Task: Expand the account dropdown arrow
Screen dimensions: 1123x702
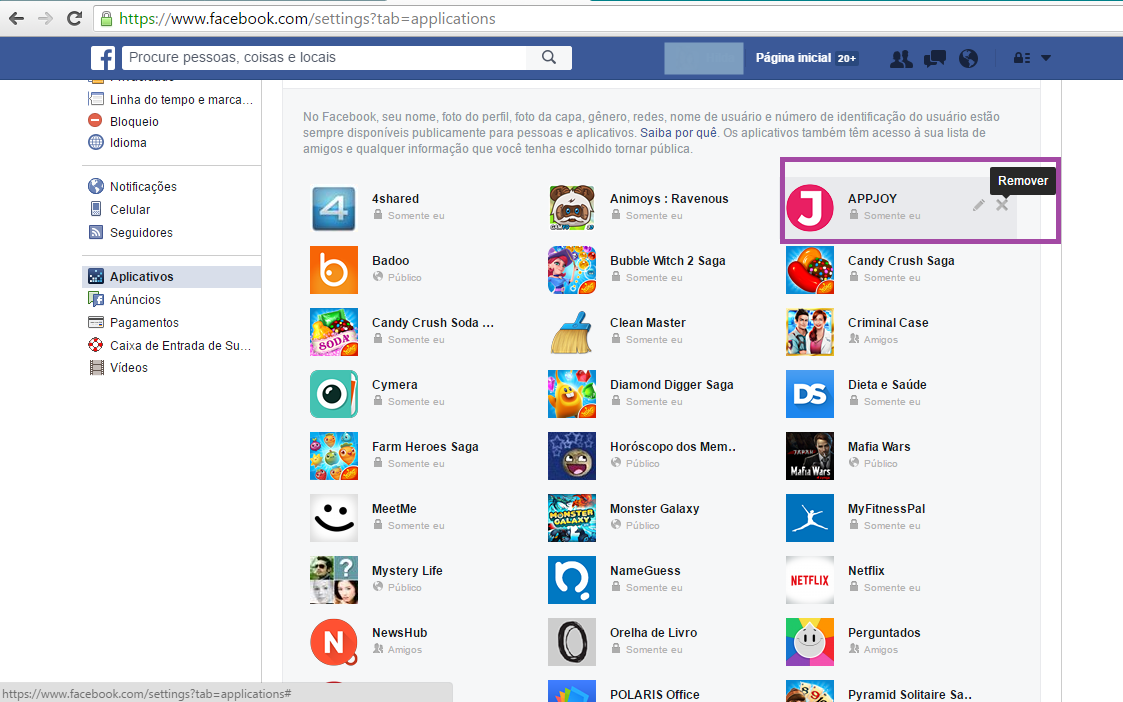Action: [x=1046, y=58]
